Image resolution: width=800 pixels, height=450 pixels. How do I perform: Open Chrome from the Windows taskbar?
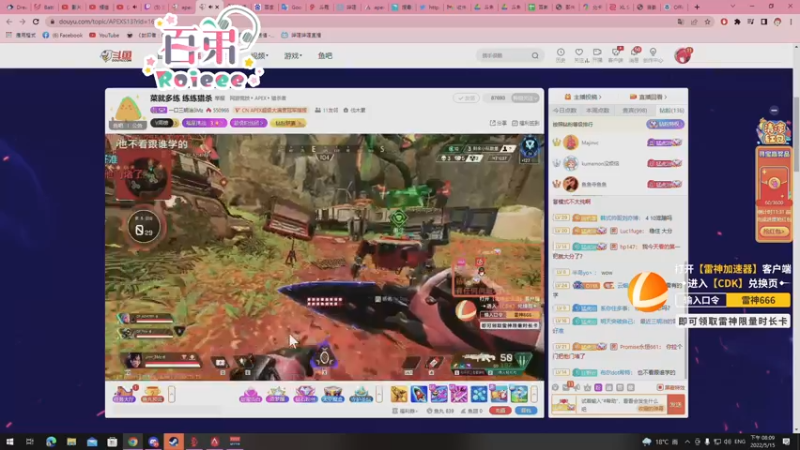click(133, 441)
